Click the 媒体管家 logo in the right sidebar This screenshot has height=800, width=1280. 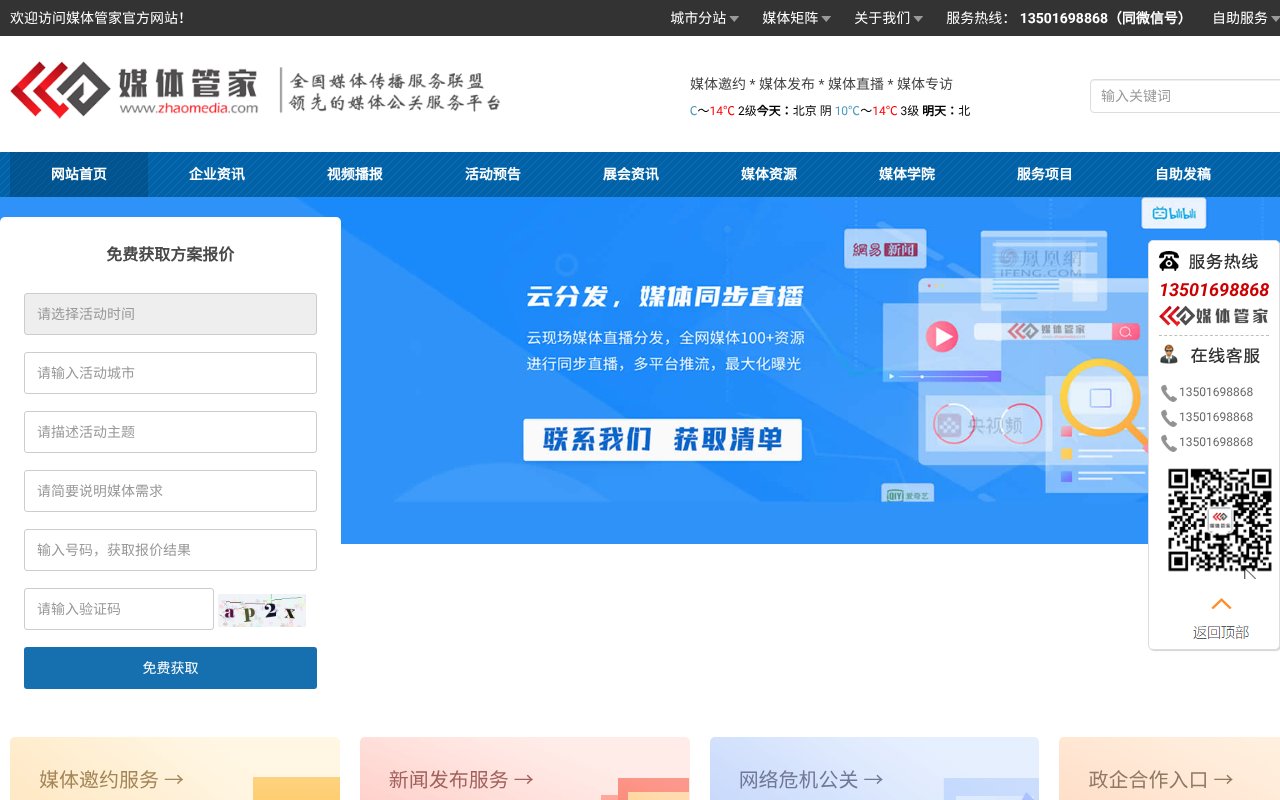pos(1213,316)
